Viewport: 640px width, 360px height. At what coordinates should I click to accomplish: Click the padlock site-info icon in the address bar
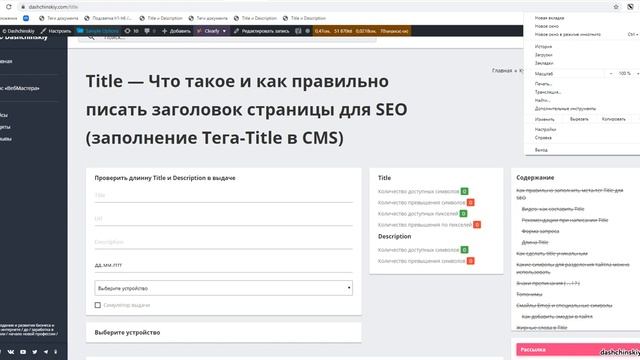point(22,7)
